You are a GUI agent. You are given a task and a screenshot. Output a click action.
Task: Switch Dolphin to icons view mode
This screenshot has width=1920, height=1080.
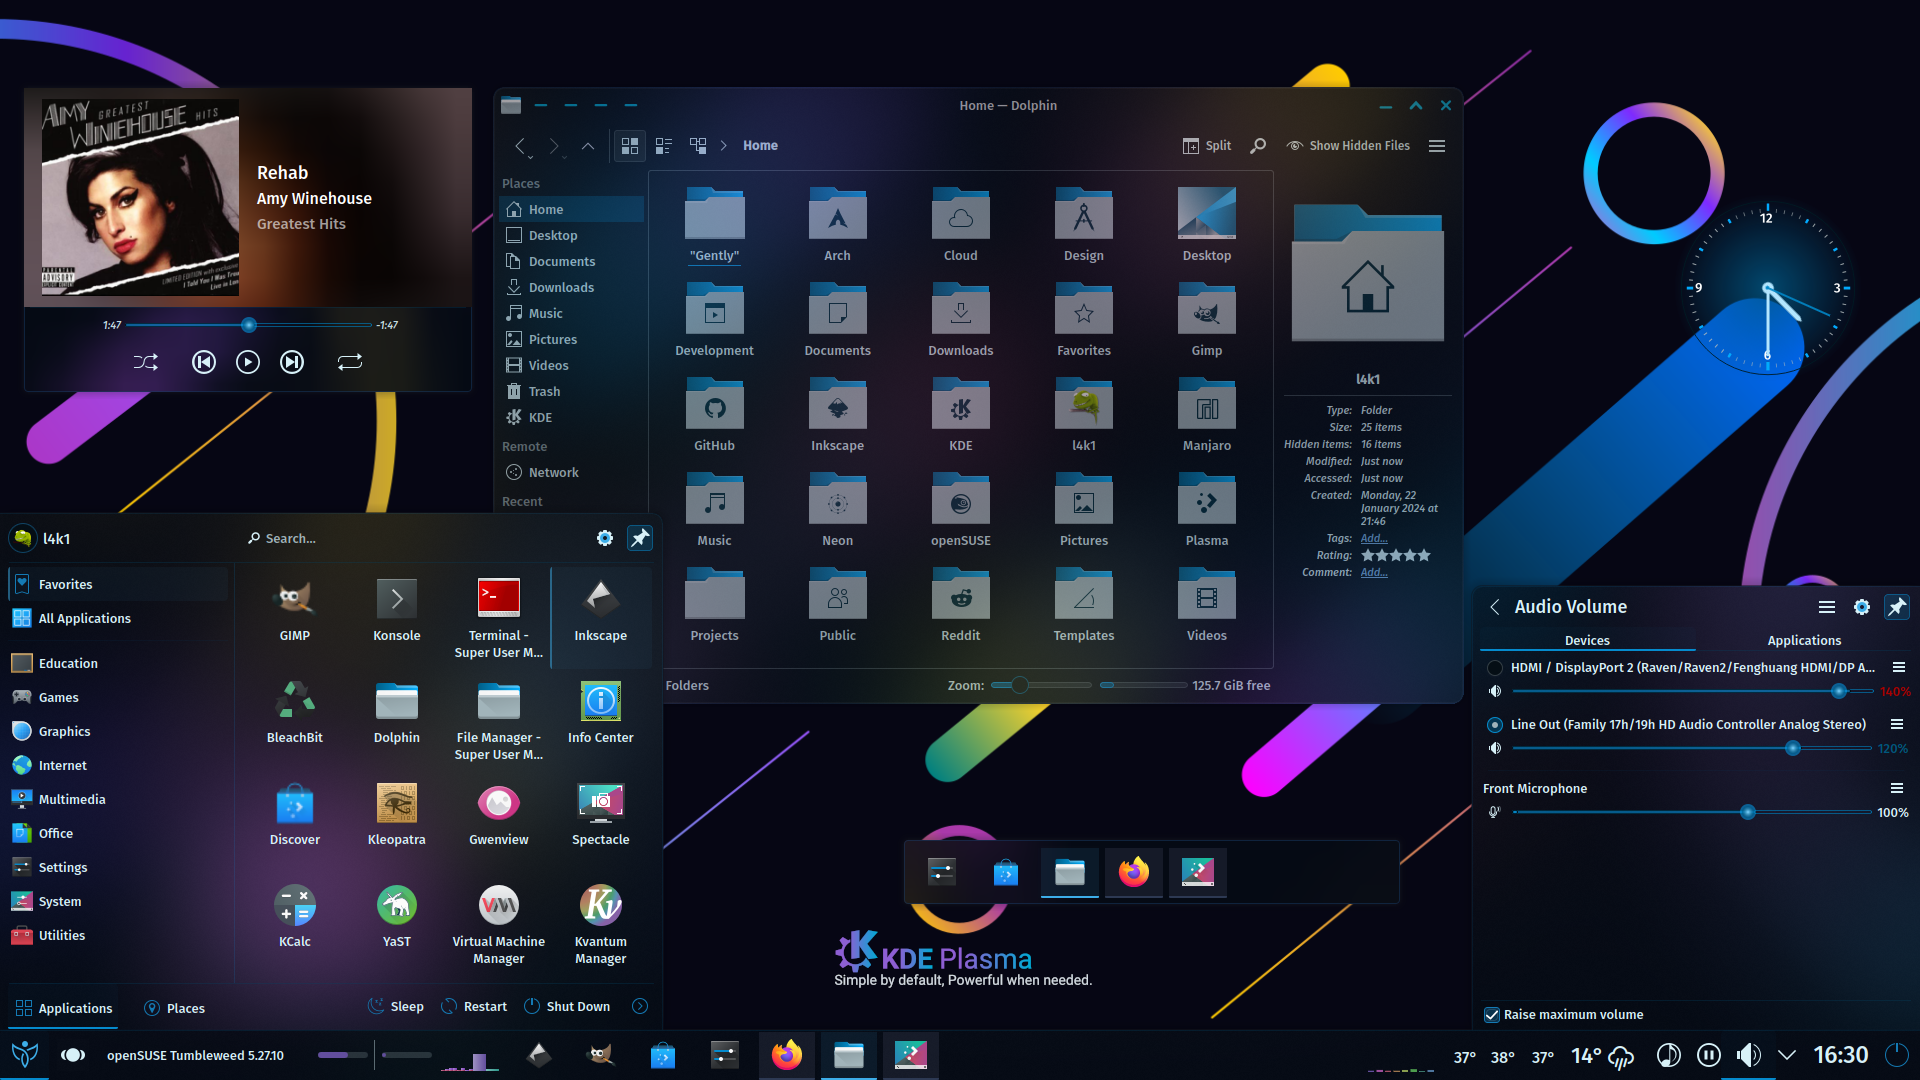[630, 146]
